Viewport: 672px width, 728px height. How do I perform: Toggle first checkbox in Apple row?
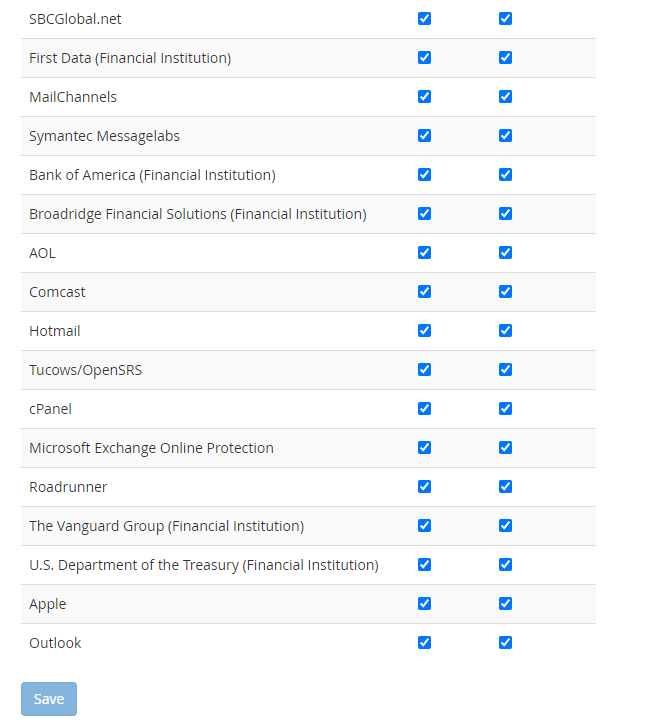click(x=424, y=604)
